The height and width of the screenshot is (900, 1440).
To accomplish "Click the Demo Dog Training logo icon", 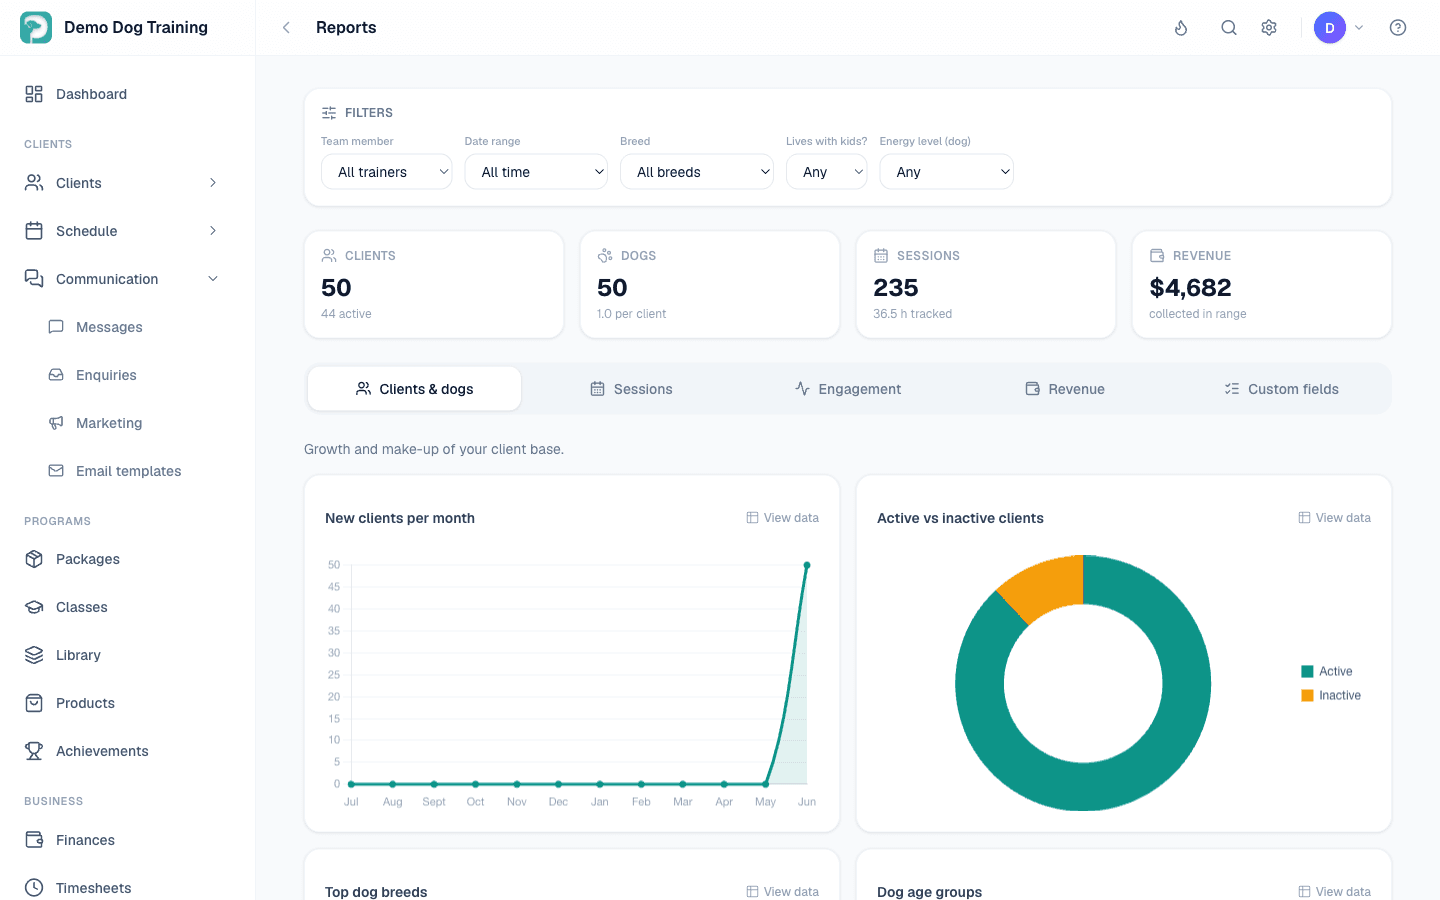I will (x=36, y=27).
